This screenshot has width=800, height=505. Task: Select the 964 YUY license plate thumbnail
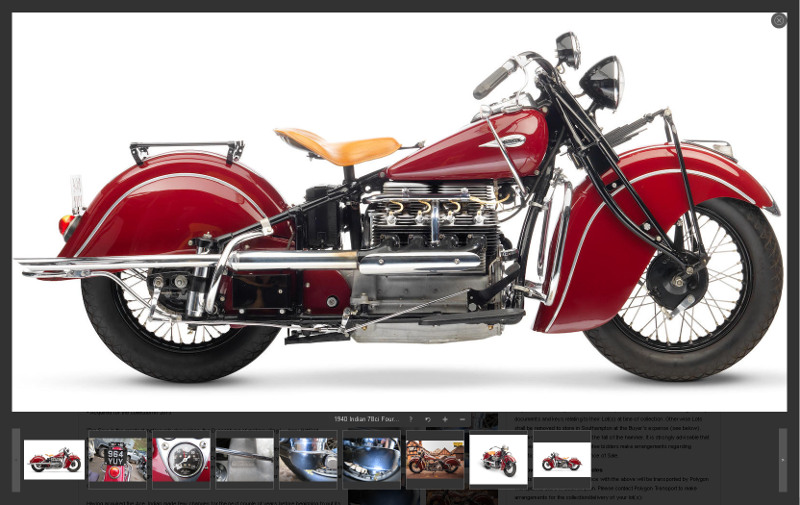click(x=117, y=460)
